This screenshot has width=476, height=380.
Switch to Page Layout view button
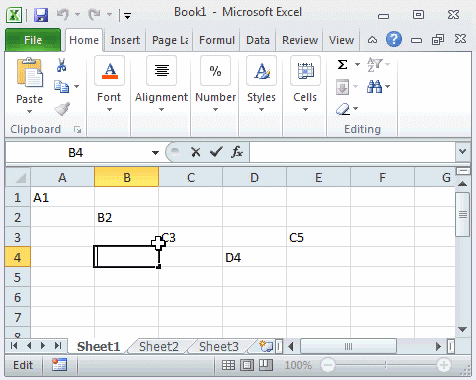tap(247, 365)
